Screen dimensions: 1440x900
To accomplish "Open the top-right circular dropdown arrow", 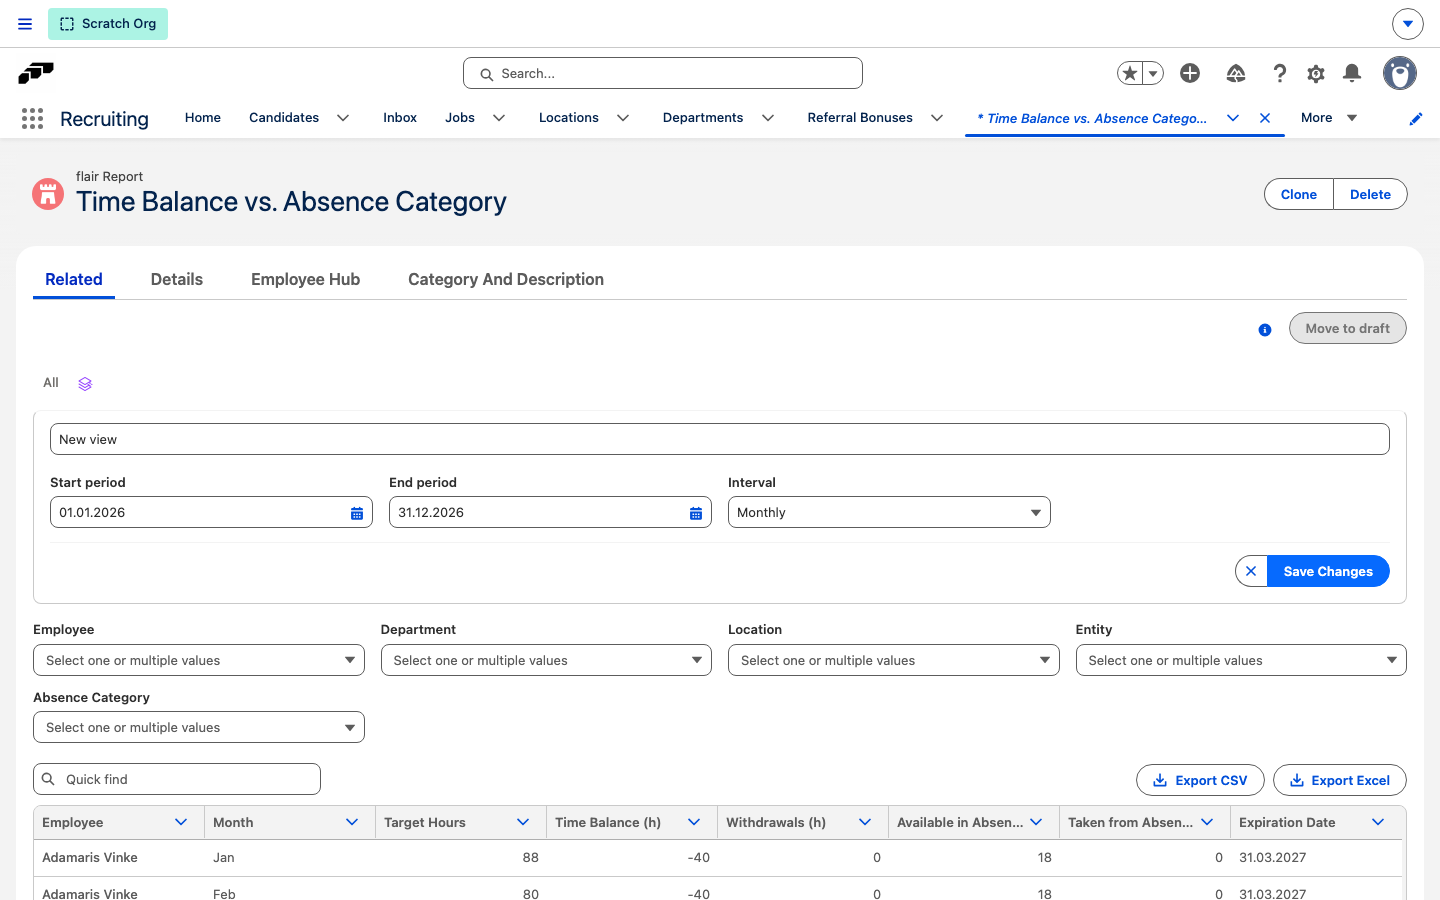I will [x=1407, y=23].
